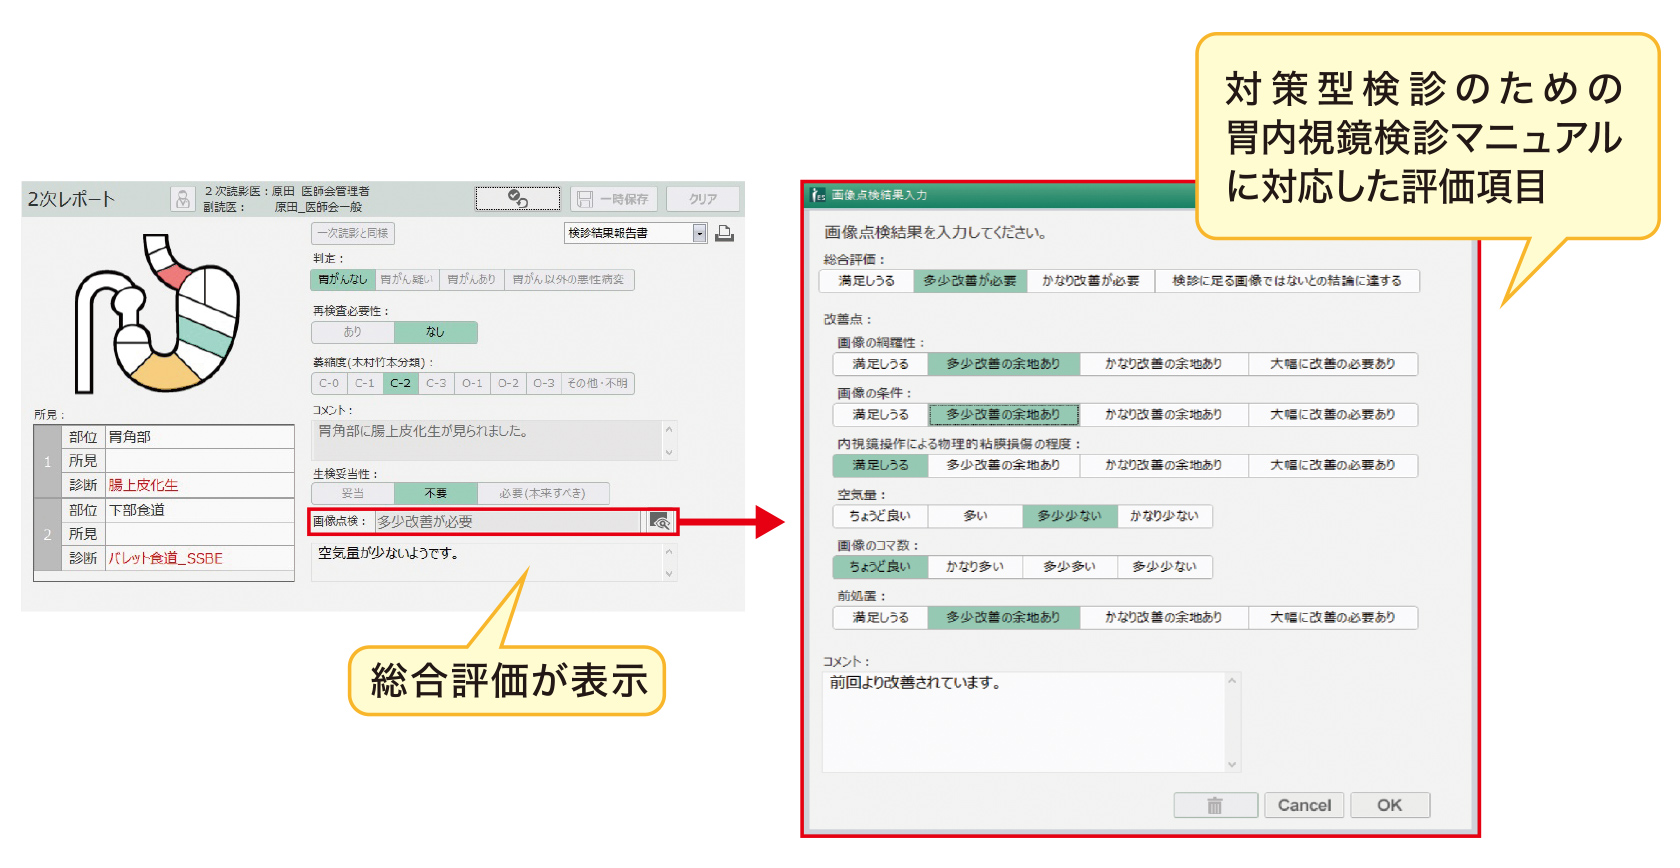Open image inspection via the eye icon
Image resolution: width=1680 pixels, height=868 pixels.
[x=660, y=521]
